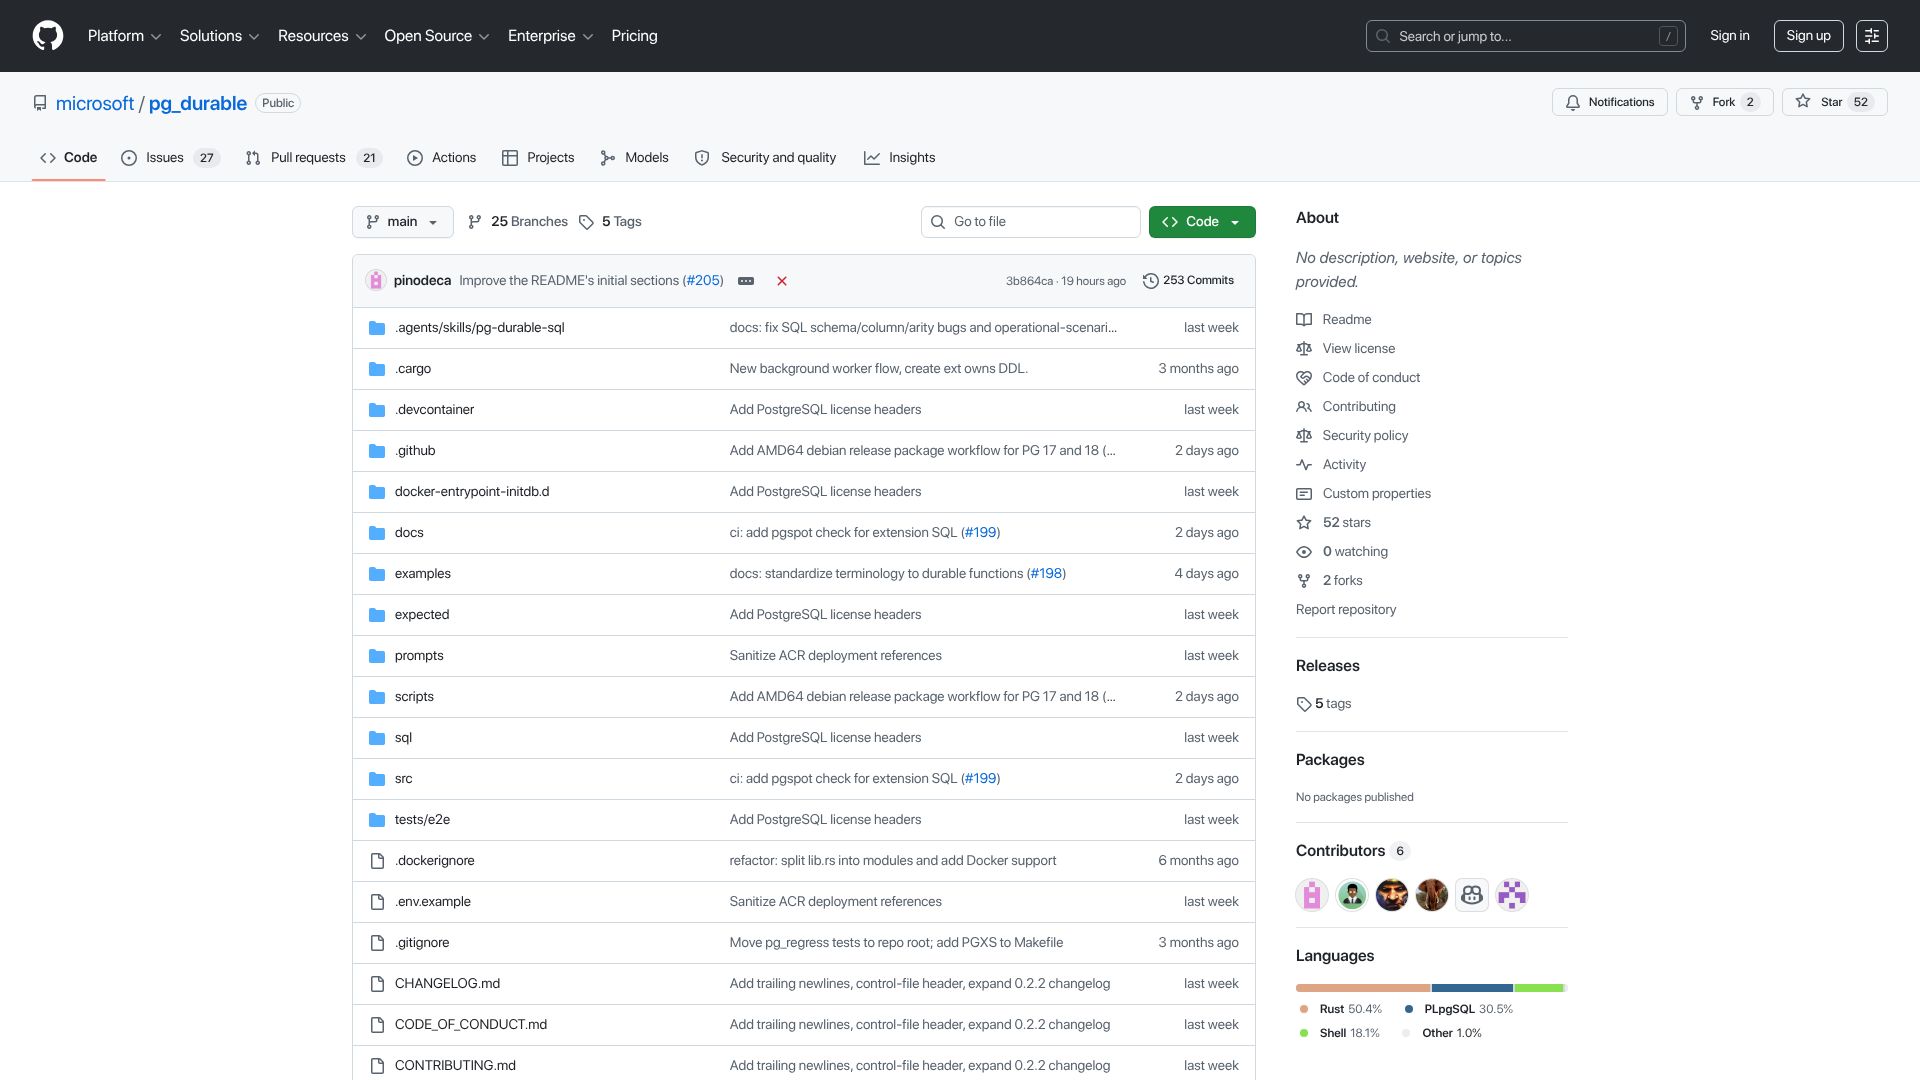Click the Sign in link
The width and height of the screenshot is (1920, 1080).
coord(1729,36)
